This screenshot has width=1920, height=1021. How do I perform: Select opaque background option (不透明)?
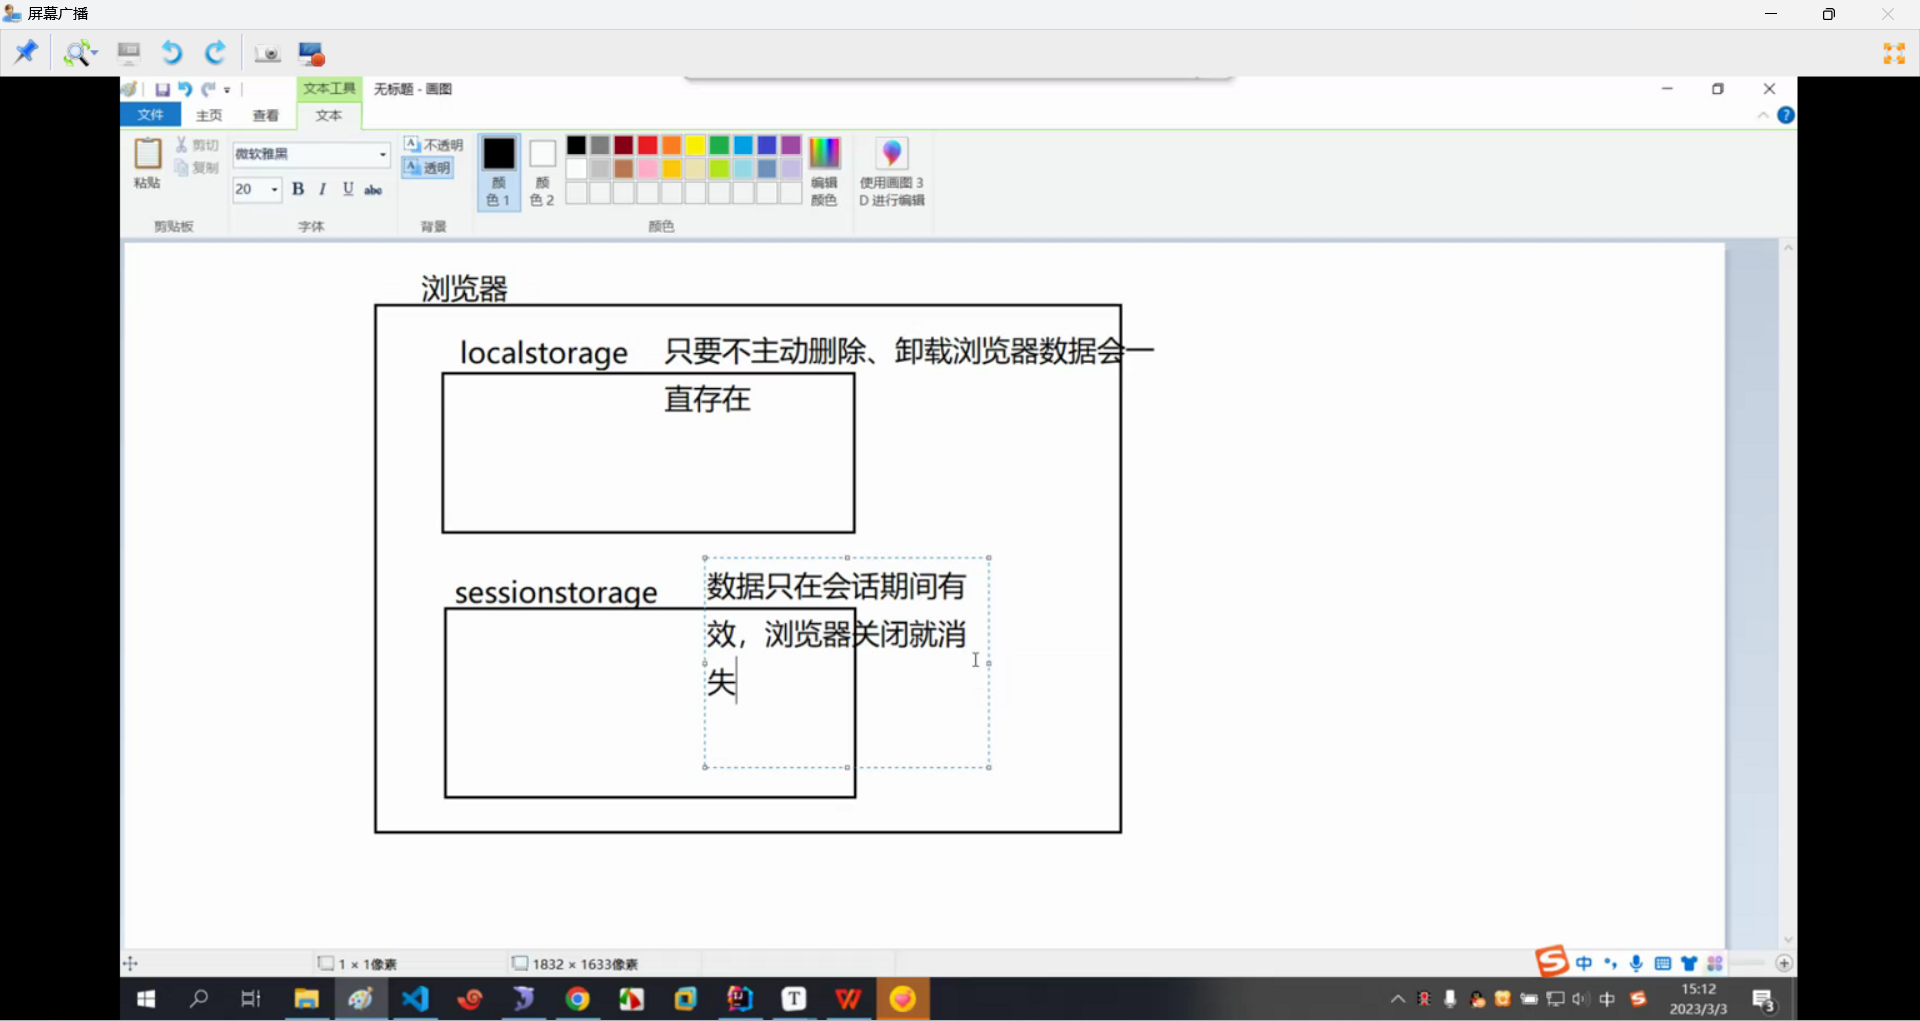coord(434,145)
